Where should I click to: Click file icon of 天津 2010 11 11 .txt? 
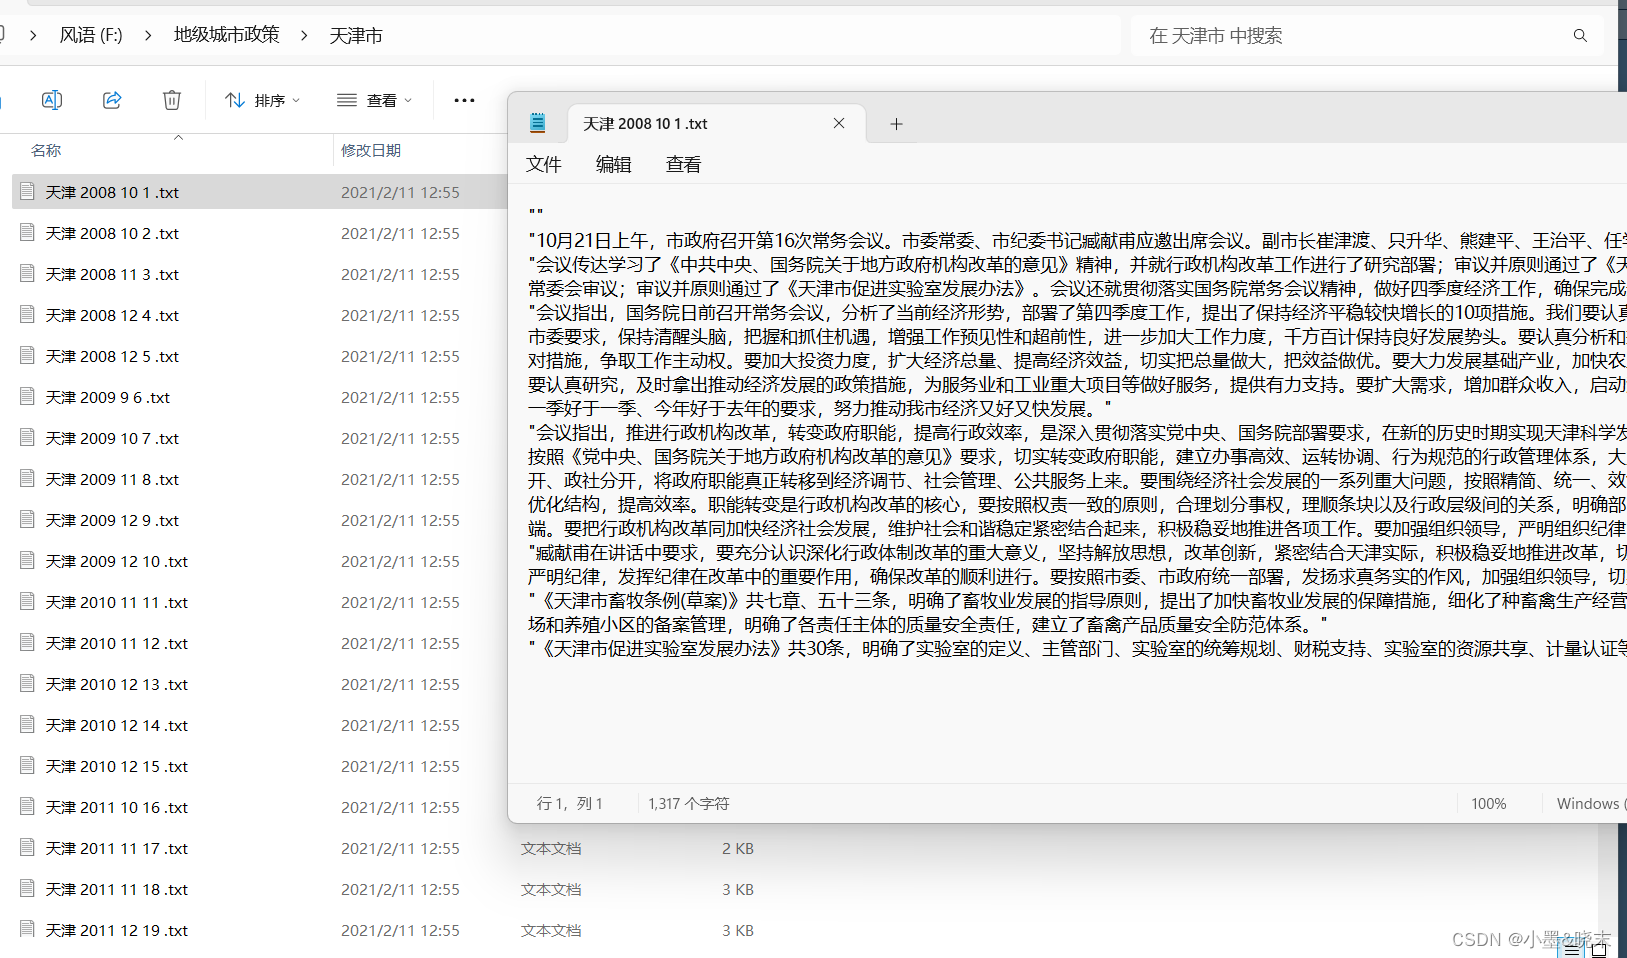(x=28, y=601)
